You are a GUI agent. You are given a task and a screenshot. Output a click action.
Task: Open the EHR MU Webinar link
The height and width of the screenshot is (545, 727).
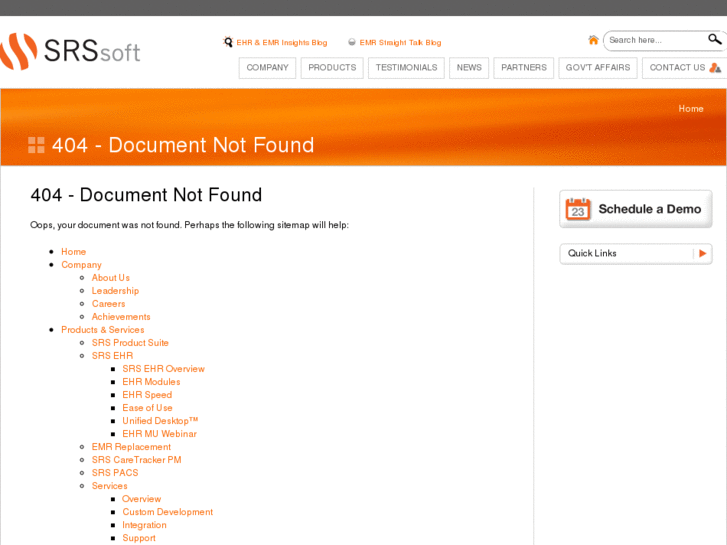tap(159, 434)
